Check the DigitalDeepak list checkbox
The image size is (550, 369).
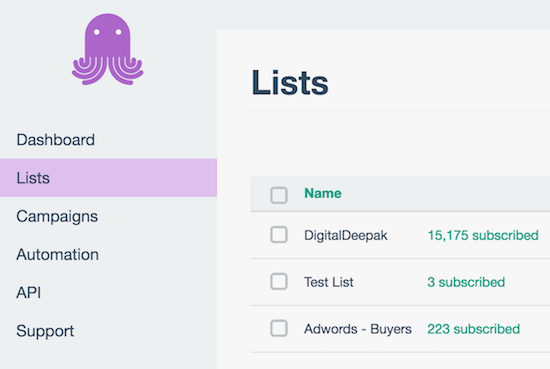point(279,235)
